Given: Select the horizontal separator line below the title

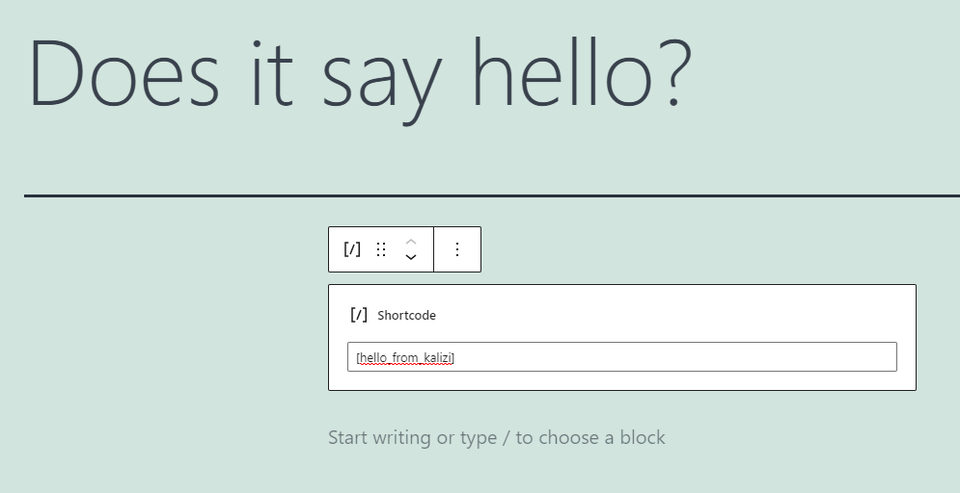Looking at the screenshot, I should point(492,196).
